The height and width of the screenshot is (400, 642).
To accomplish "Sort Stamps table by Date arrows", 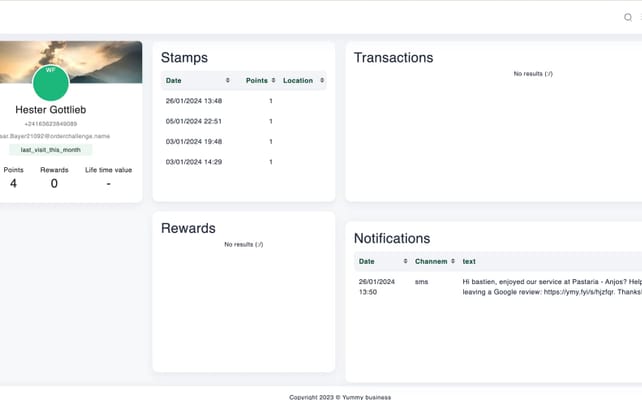I will point(228,80).
